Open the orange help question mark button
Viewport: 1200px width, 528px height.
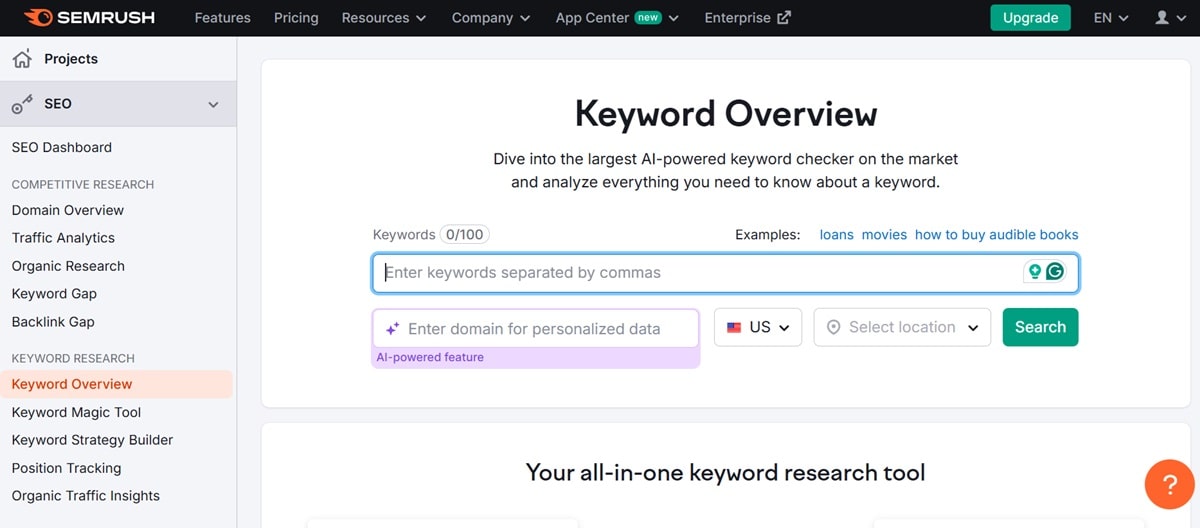click(1169, 485)
